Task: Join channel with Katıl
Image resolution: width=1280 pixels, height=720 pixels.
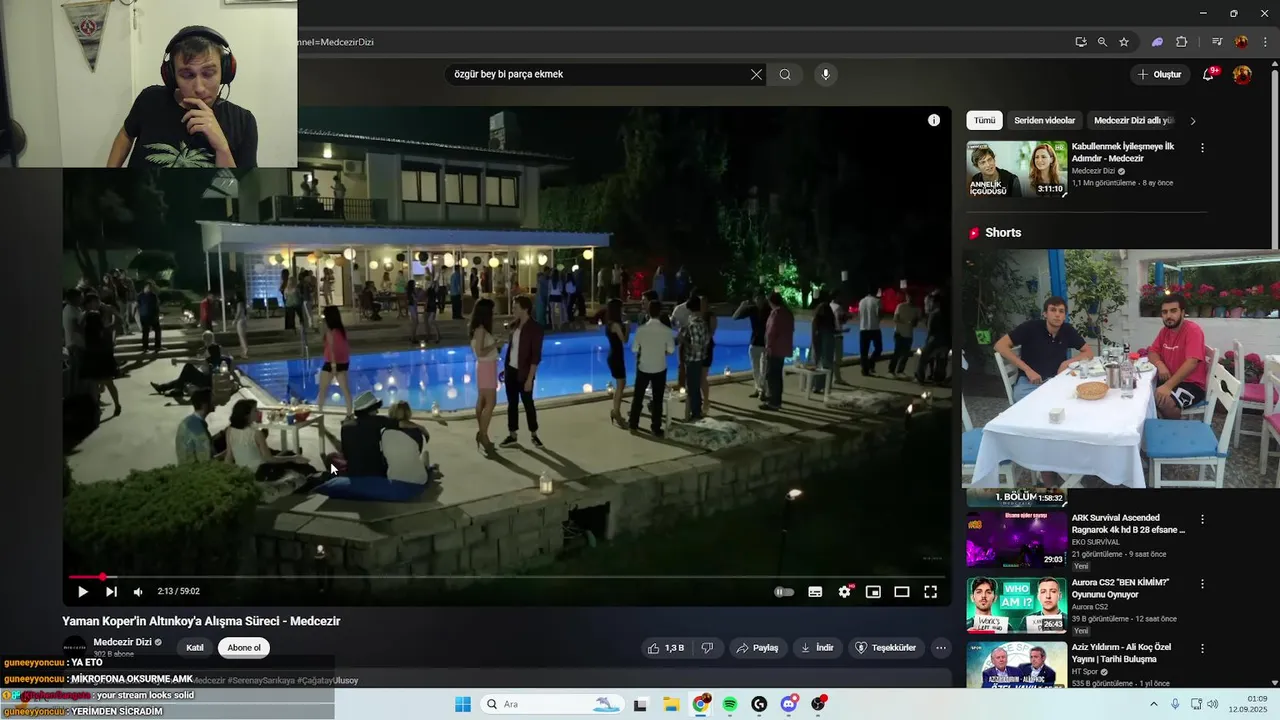Action: tap(195, 648)
